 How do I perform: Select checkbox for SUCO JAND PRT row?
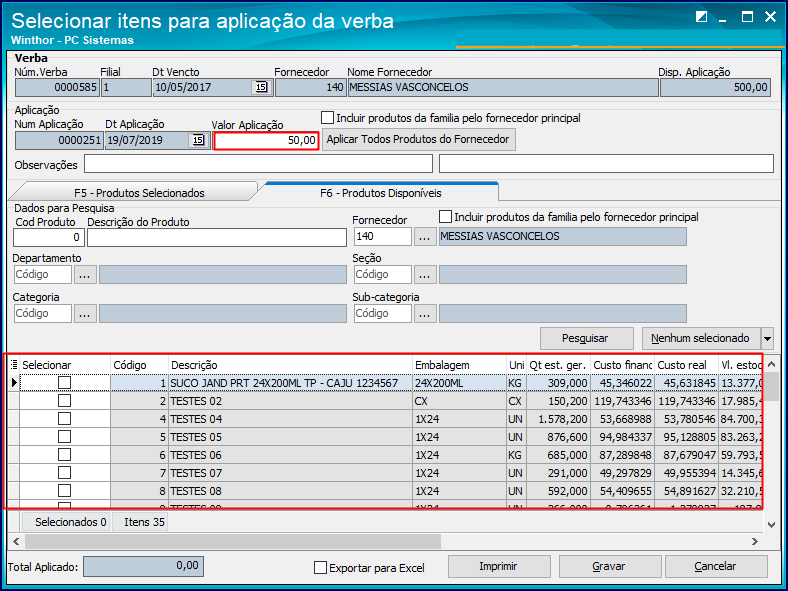tap(64, 383)
